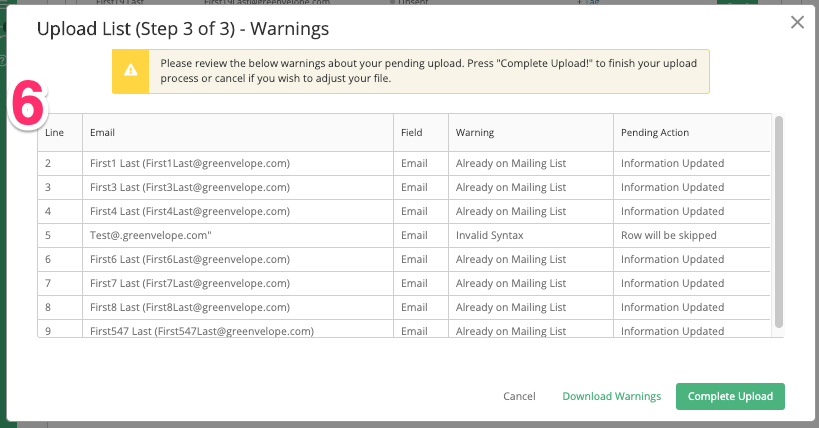This screenshot has width=819, height=428.
Task: Click the Complete Upload button
Action: (x=730, y=396)
